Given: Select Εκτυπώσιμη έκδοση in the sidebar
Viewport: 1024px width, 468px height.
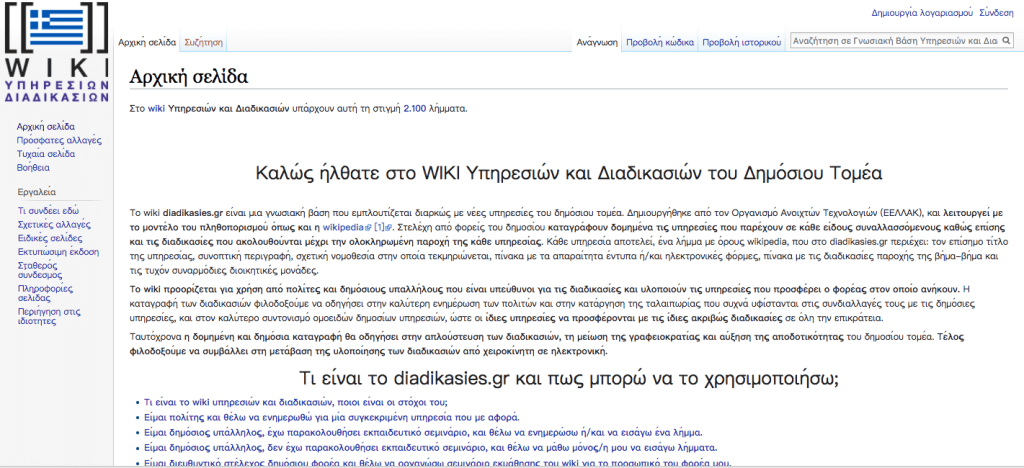Looking at the screenshot, I should click(x=58, y=253).
